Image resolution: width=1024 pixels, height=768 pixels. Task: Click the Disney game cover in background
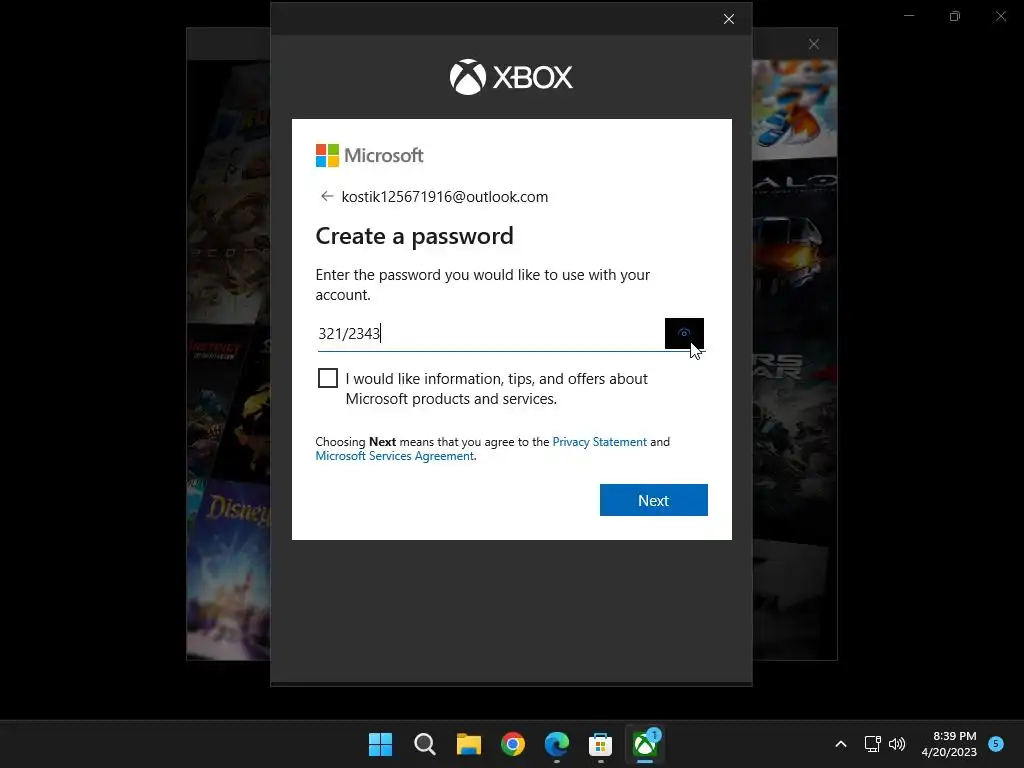pos(230,568)
